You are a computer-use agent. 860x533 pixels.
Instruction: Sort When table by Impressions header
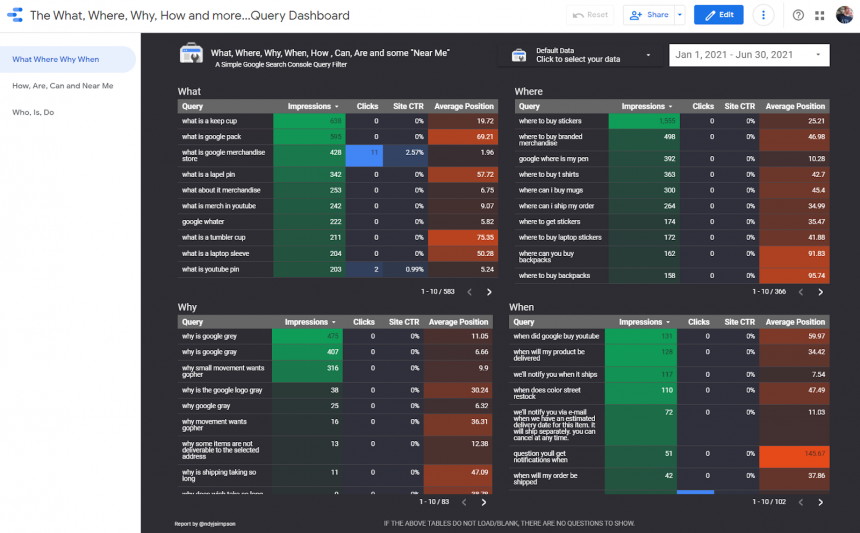[x=644, y=322]
